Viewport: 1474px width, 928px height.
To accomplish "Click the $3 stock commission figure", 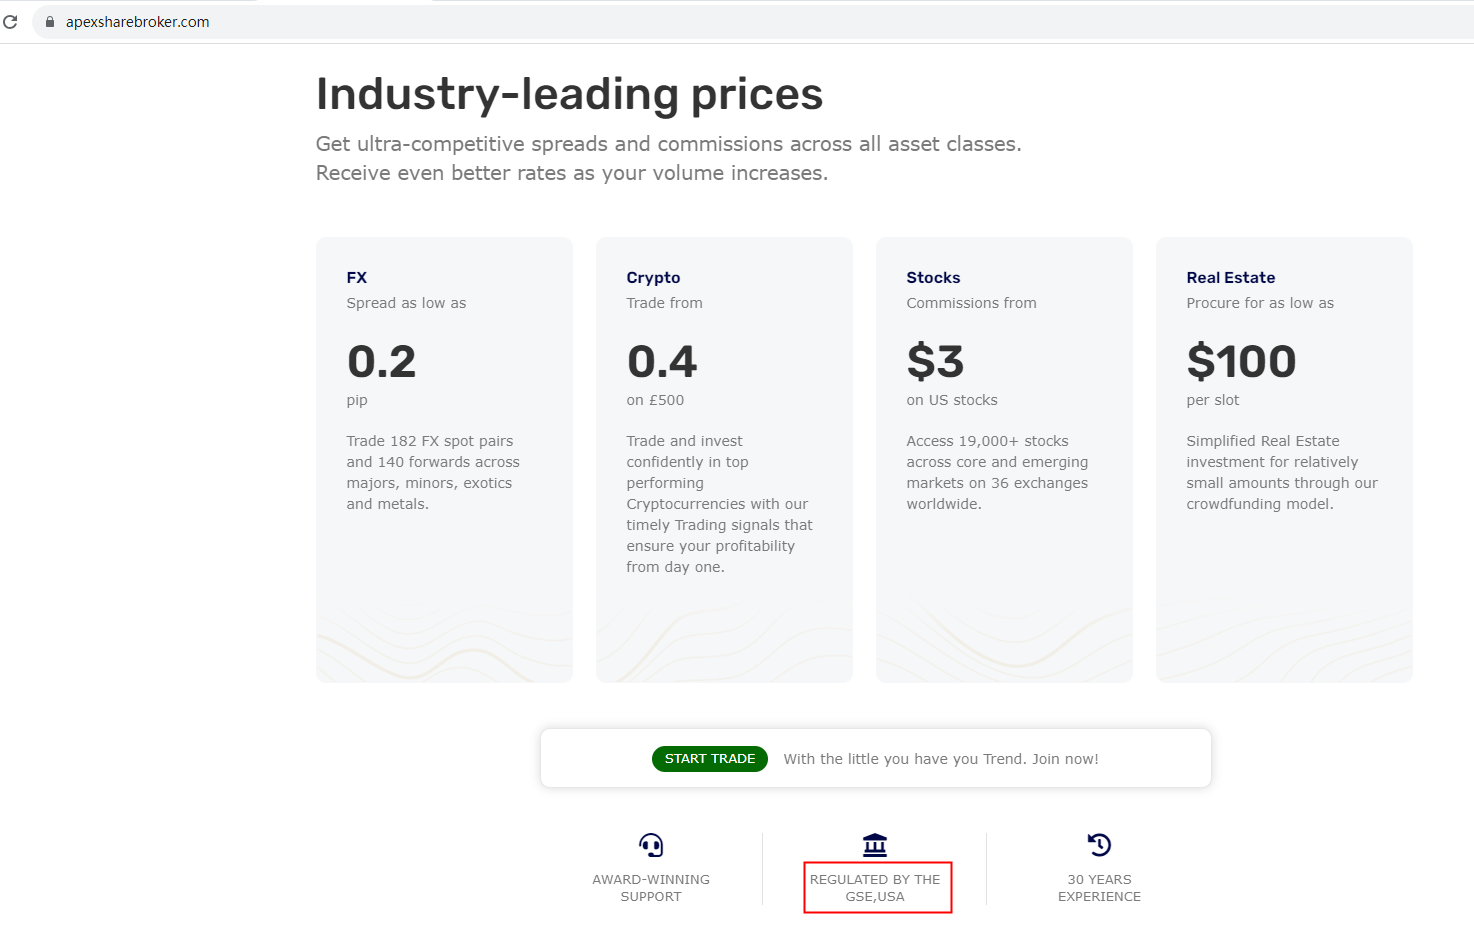I will point(935,362).
